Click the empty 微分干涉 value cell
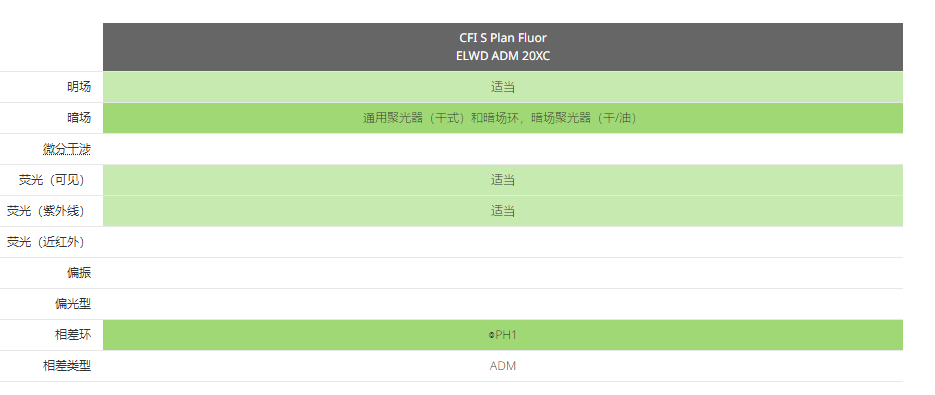 pos(503,149)
